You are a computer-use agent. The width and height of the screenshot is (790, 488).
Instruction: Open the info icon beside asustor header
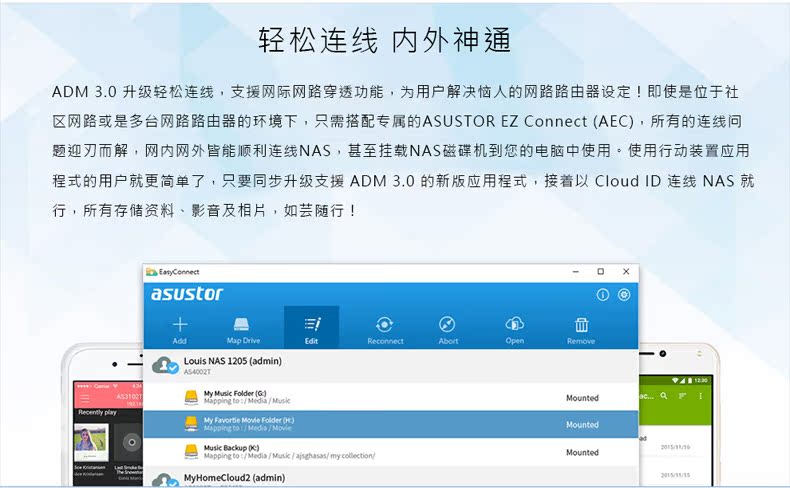click(603, 295)
